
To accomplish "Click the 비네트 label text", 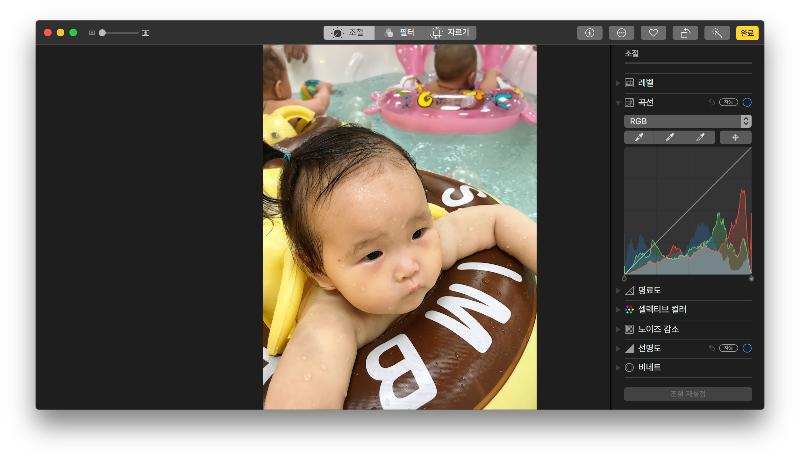I will click(x=649, y=367).
